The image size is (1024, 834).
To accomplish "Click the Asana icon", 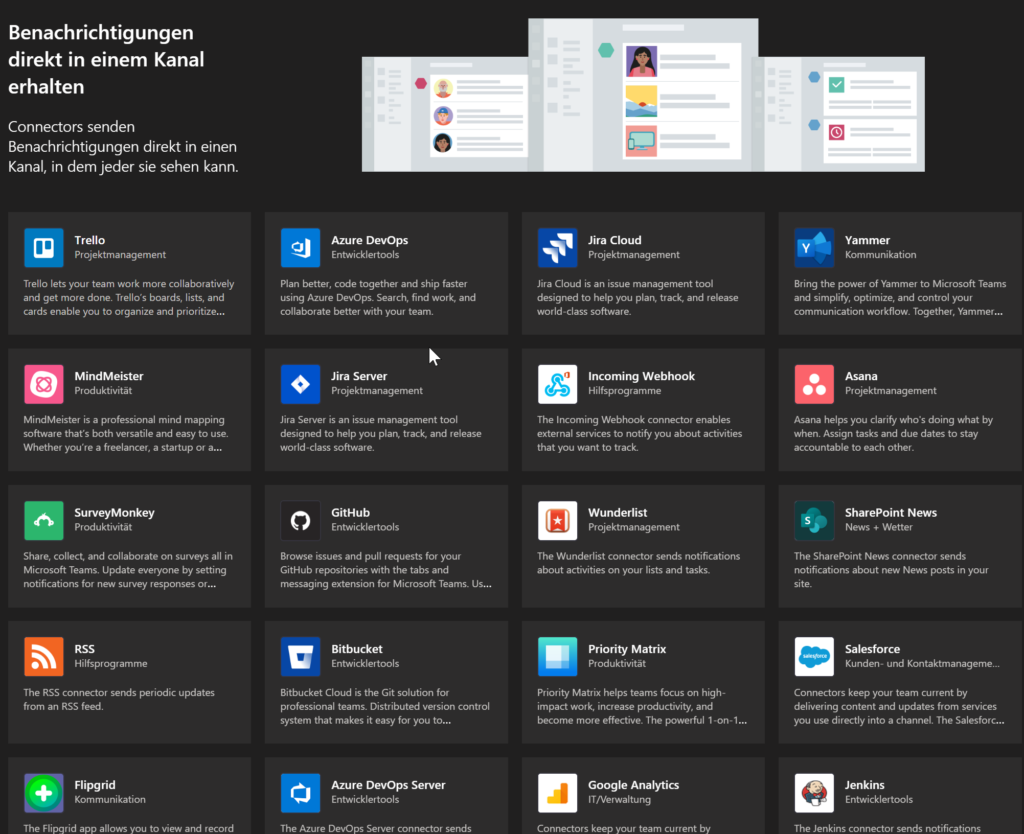I will click(x=814, y=384).
